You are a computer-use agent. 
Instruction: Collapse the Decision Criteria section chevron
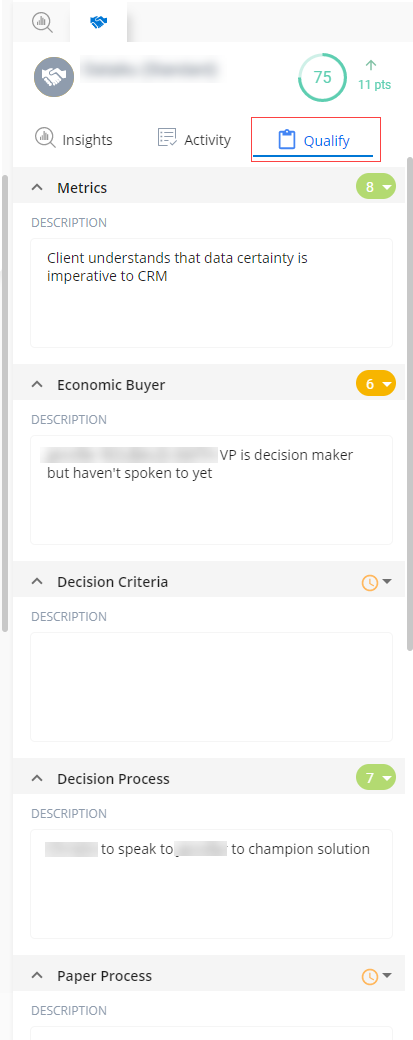point(38,582)
